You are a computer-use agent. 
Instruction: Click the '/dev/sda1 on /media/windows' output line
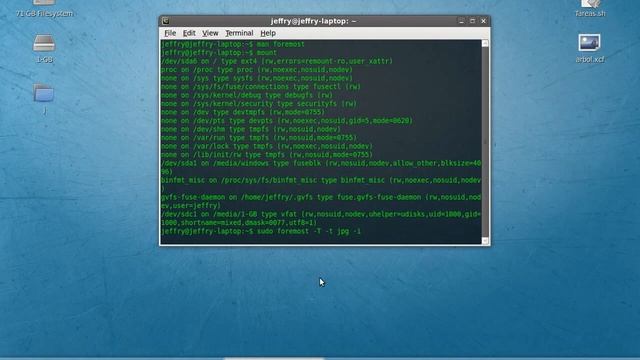click(321, 167)
